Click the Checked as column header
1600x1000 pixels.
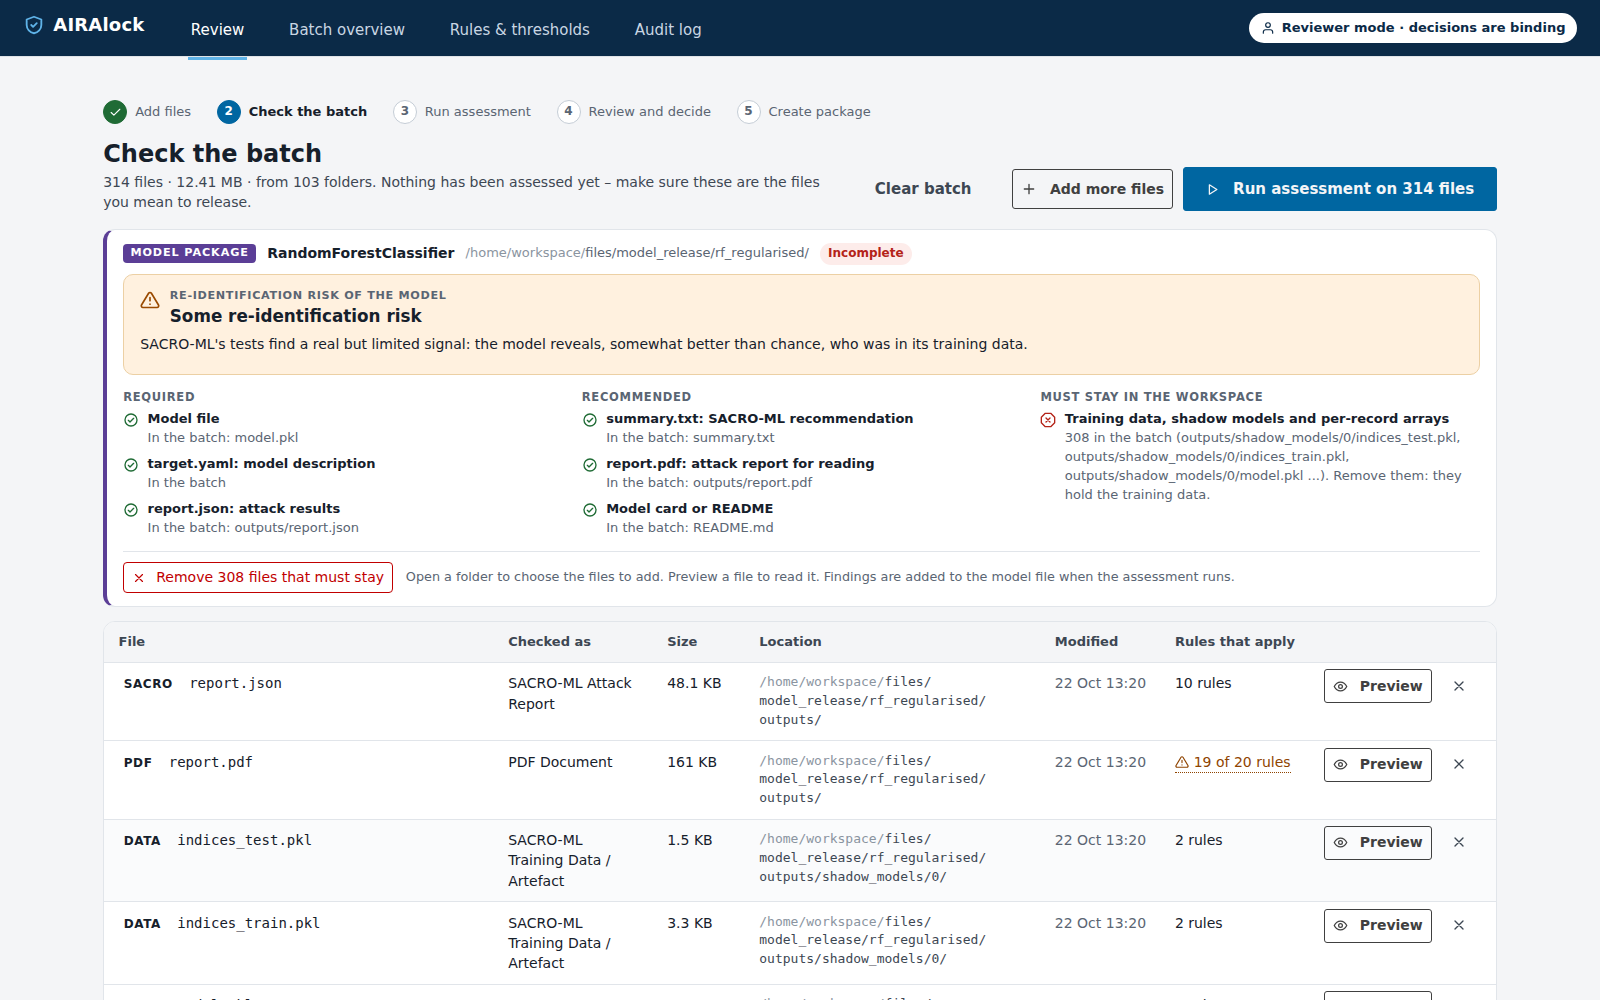point(549,642)
